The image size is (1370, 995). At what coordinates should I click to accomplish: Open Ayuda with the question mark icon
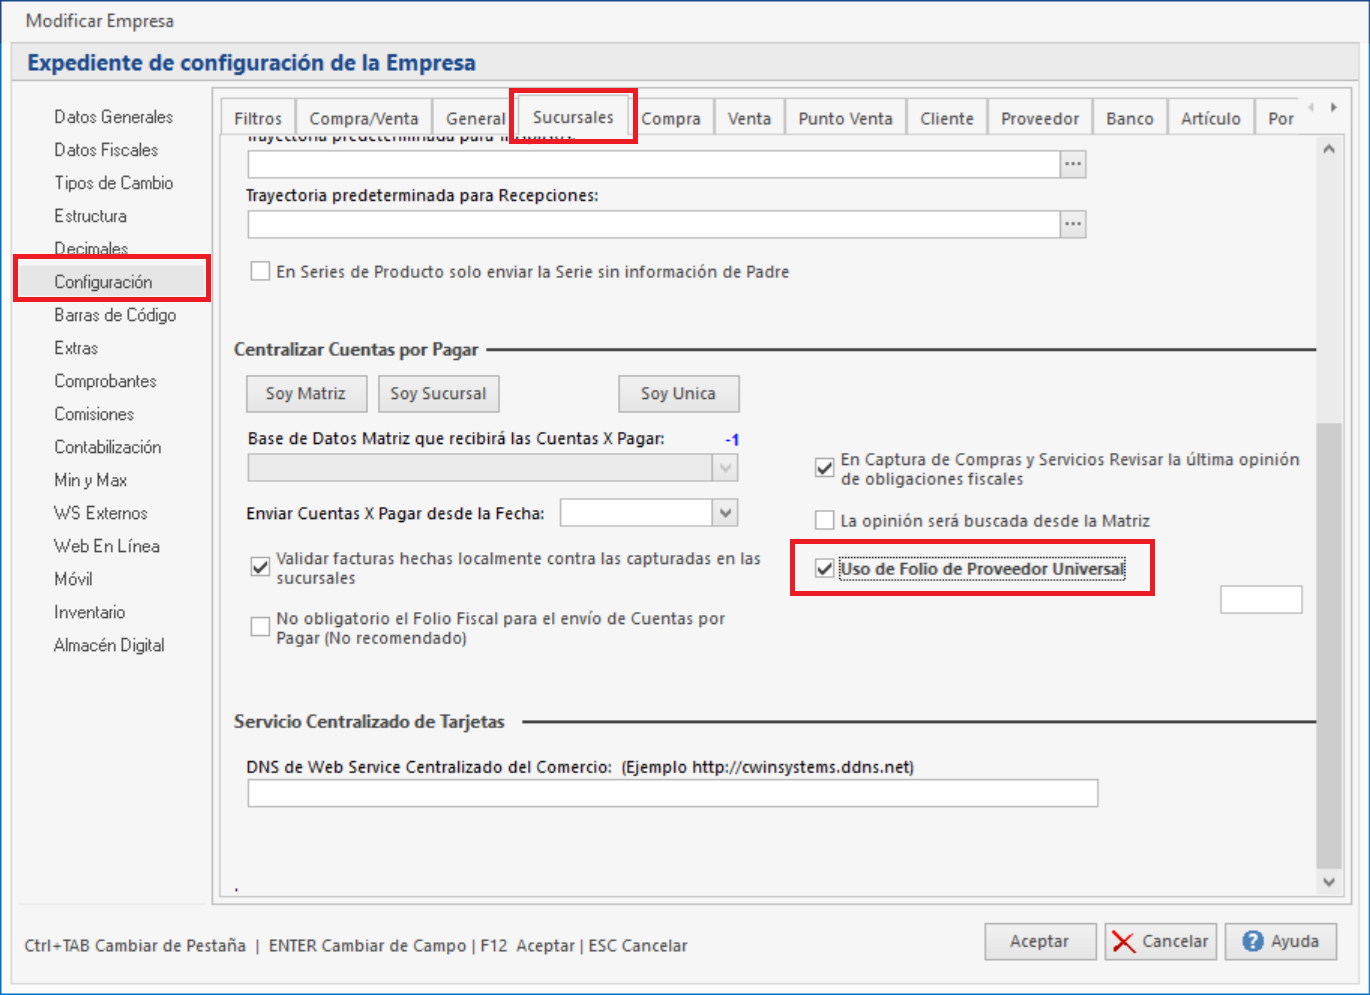1280,942
